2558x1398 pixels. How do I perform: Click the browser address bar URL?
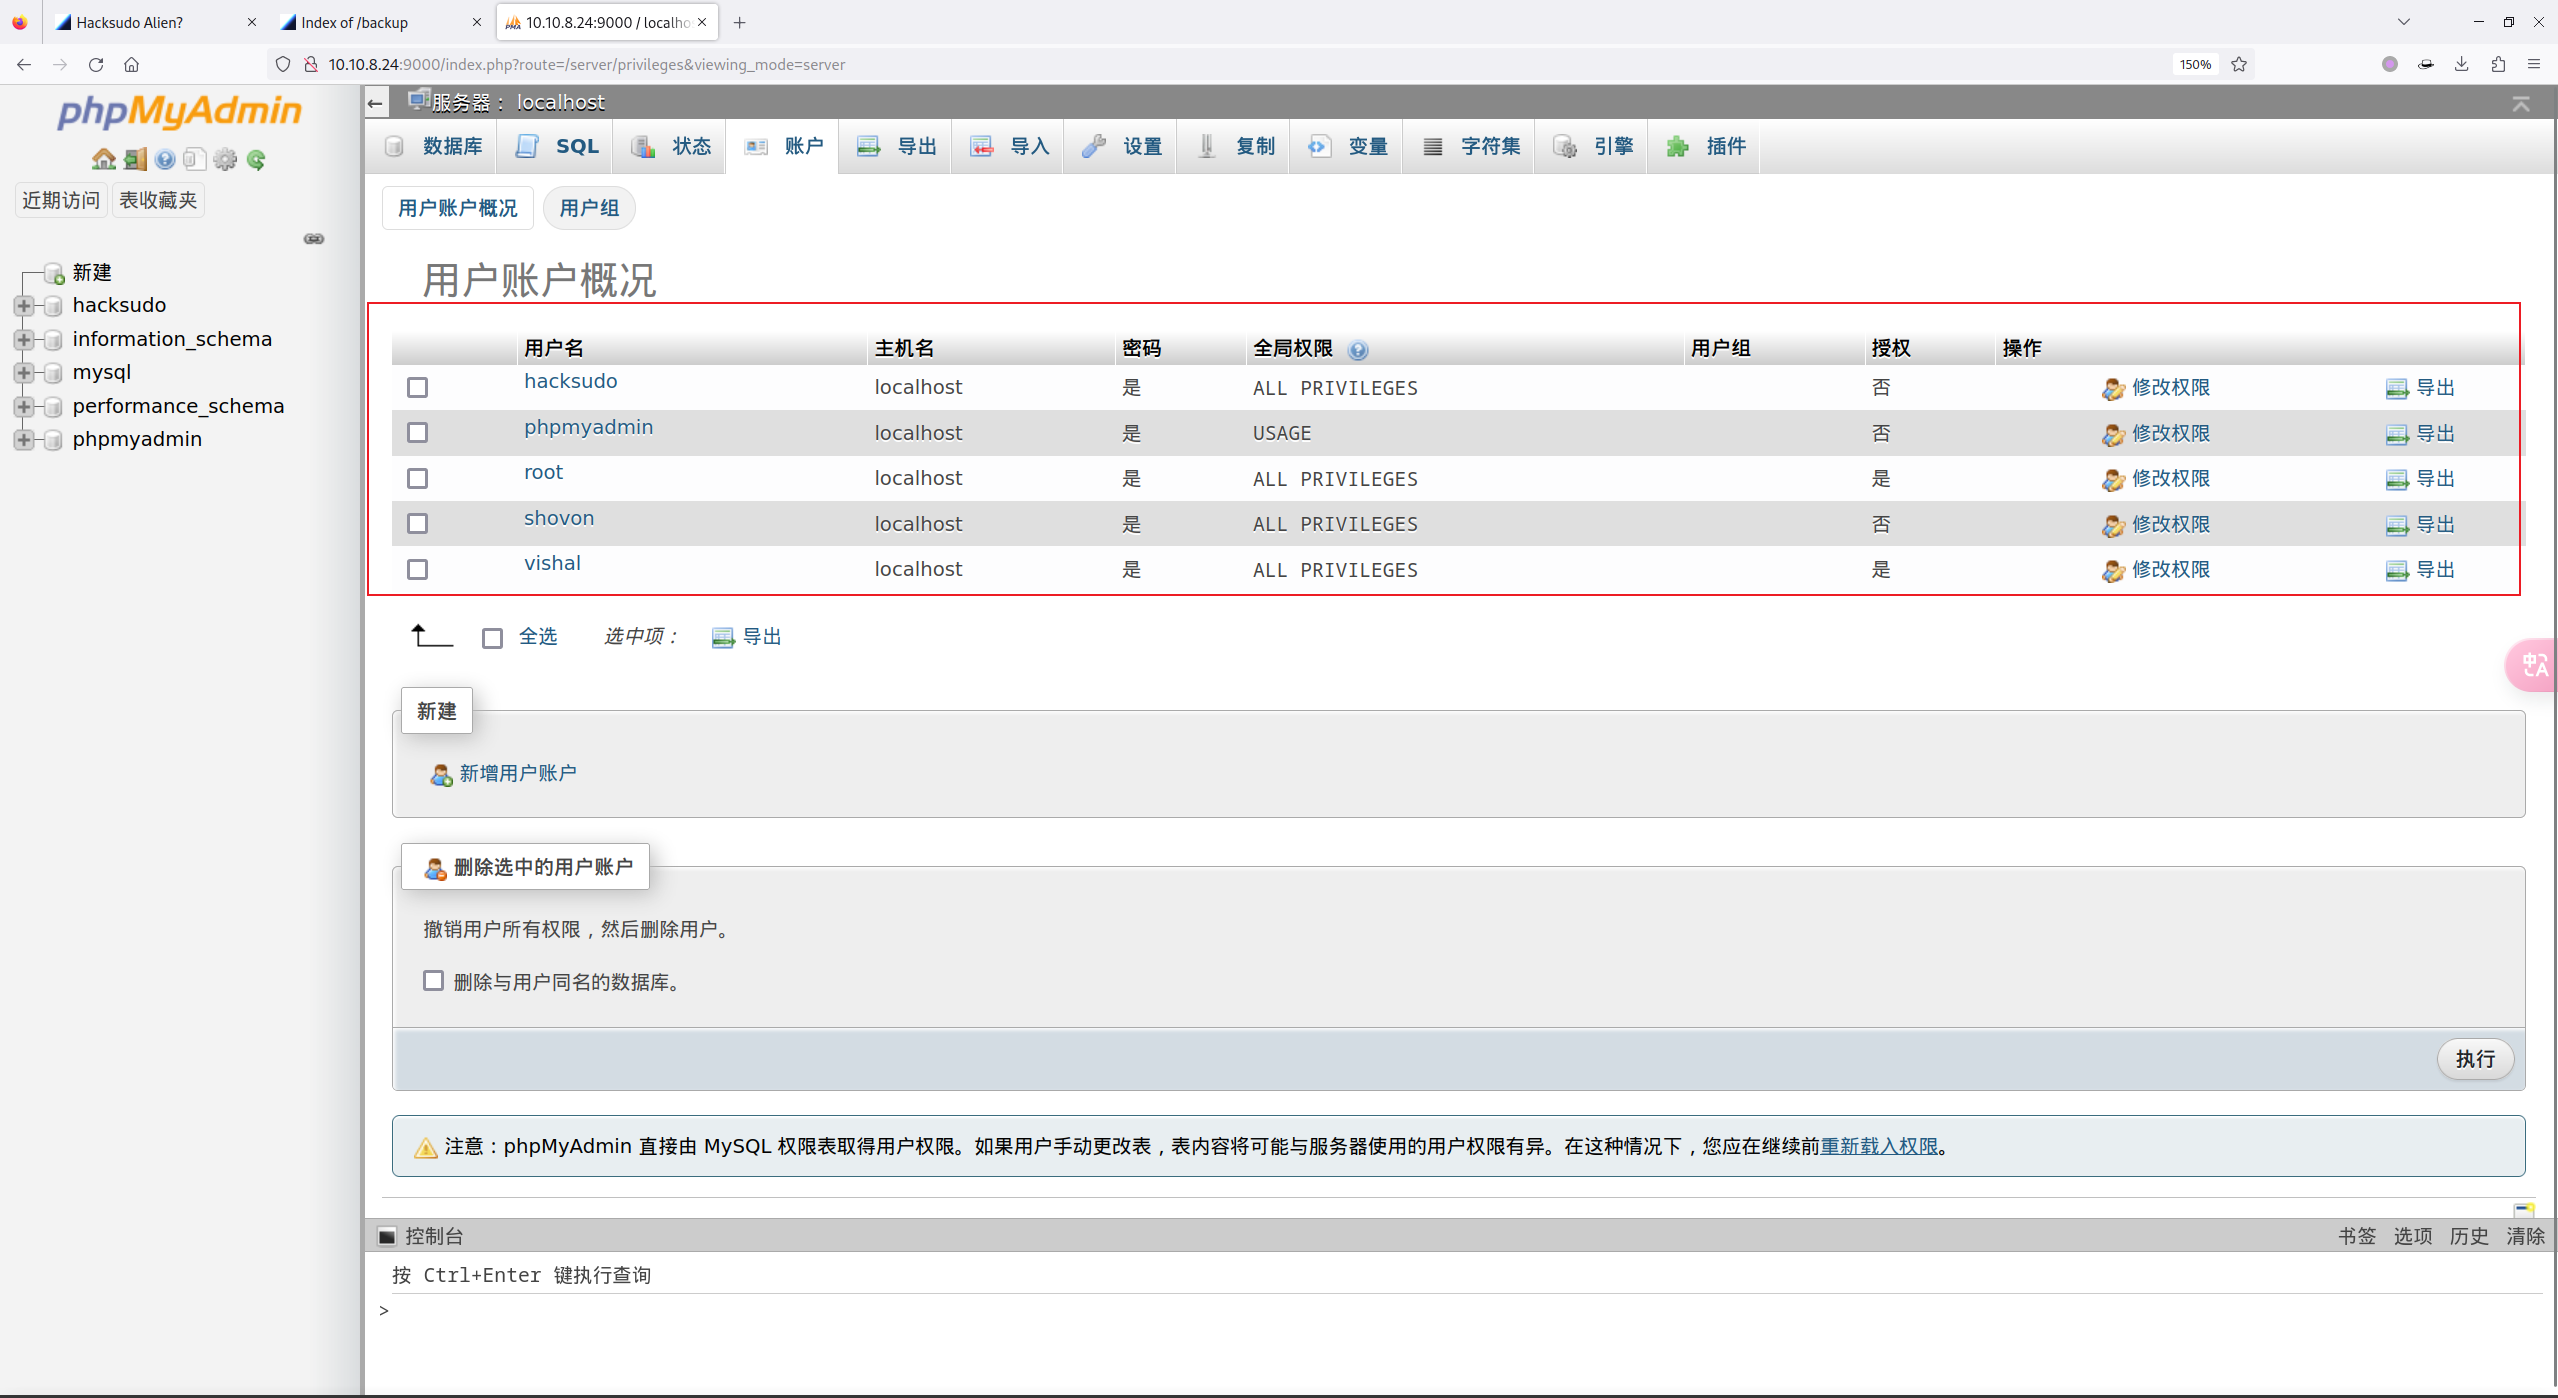pyautogui.click(x=586, y=64)
